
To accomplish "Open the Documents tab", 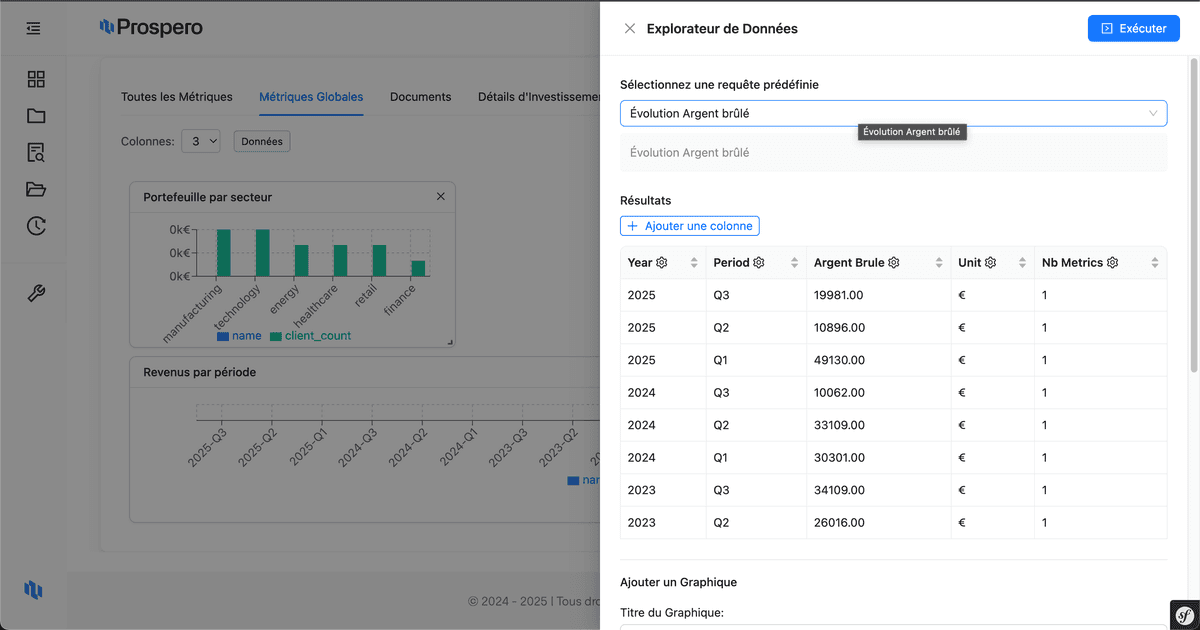I will 420,97.
